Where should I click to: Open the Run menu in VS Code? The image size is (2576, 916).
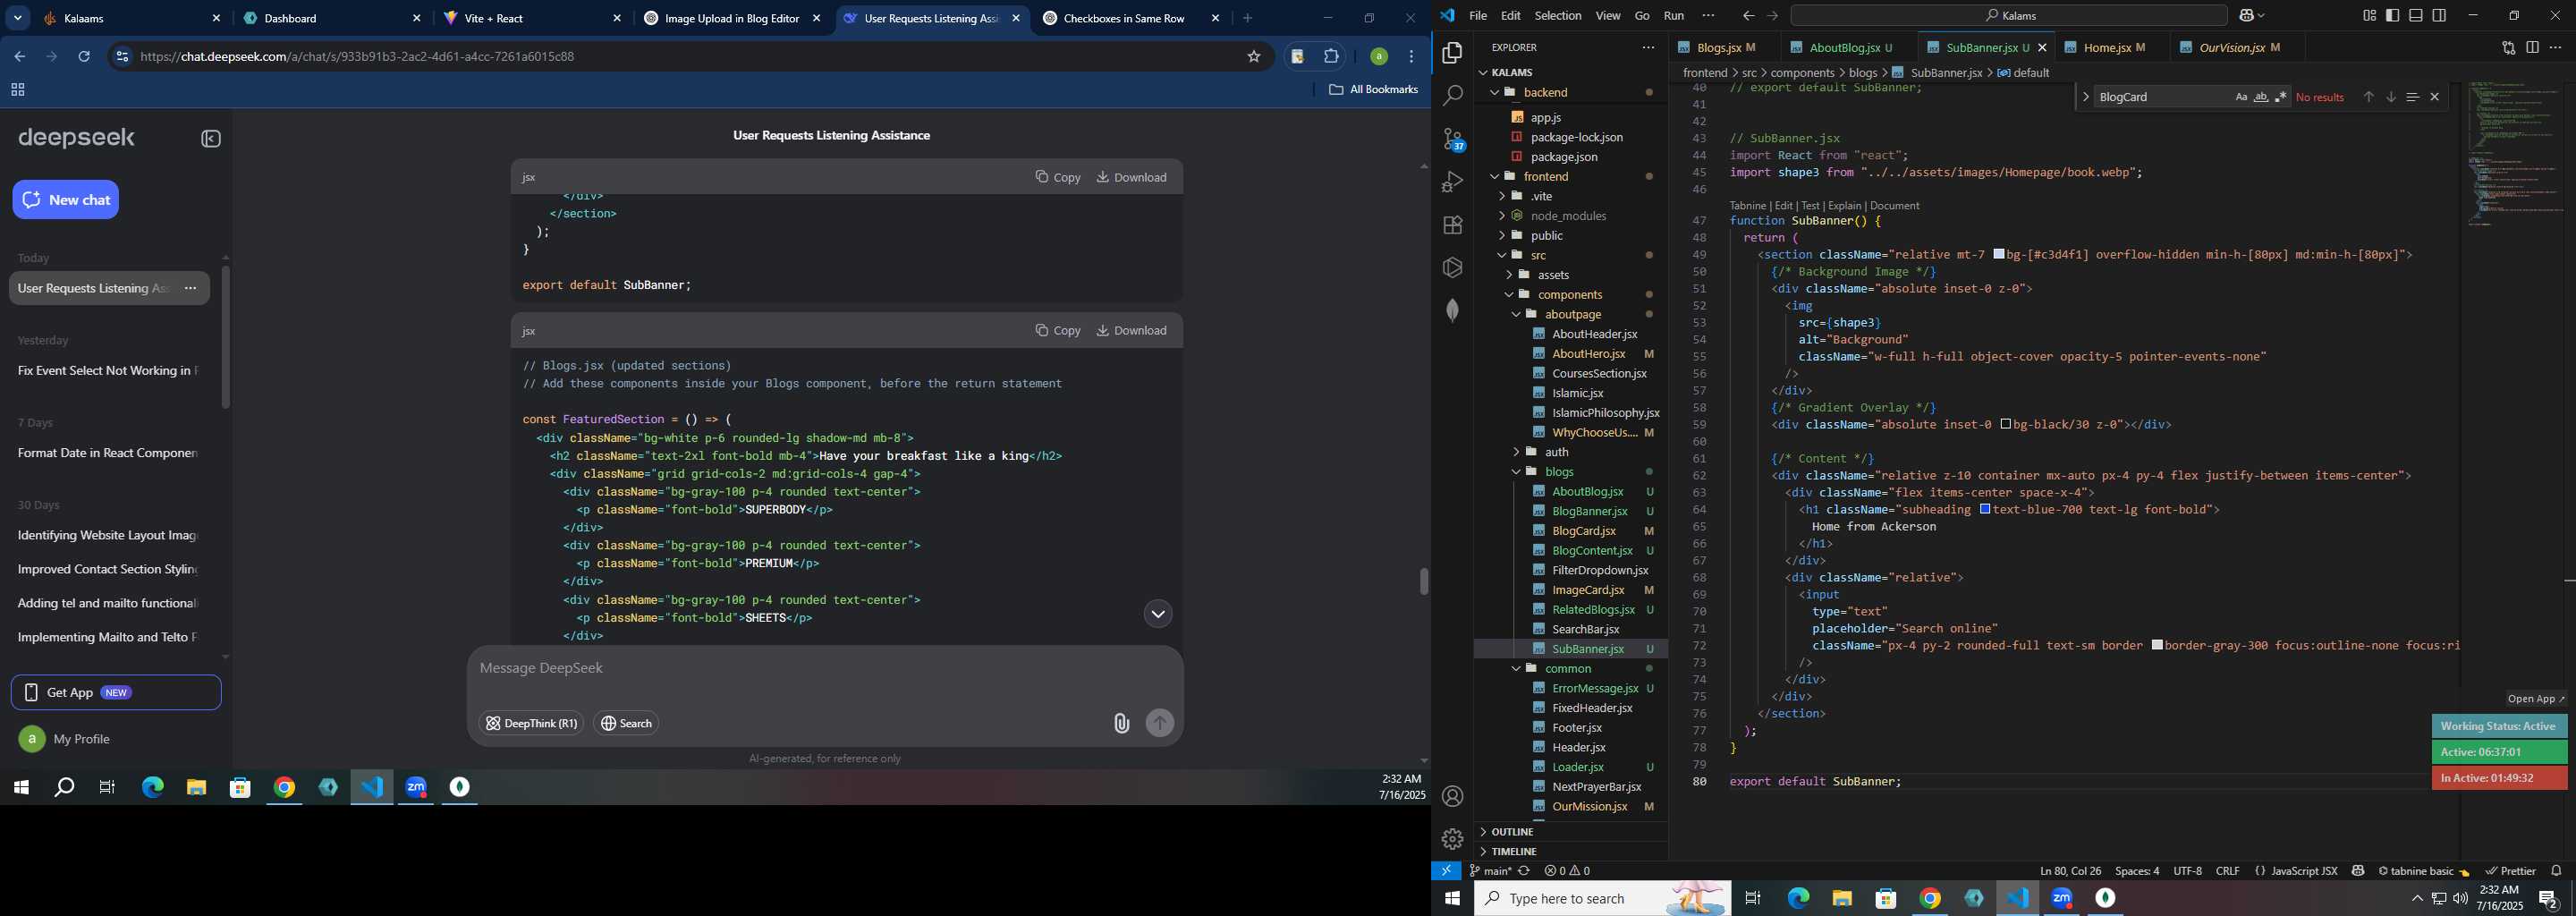coord(1674,15)
